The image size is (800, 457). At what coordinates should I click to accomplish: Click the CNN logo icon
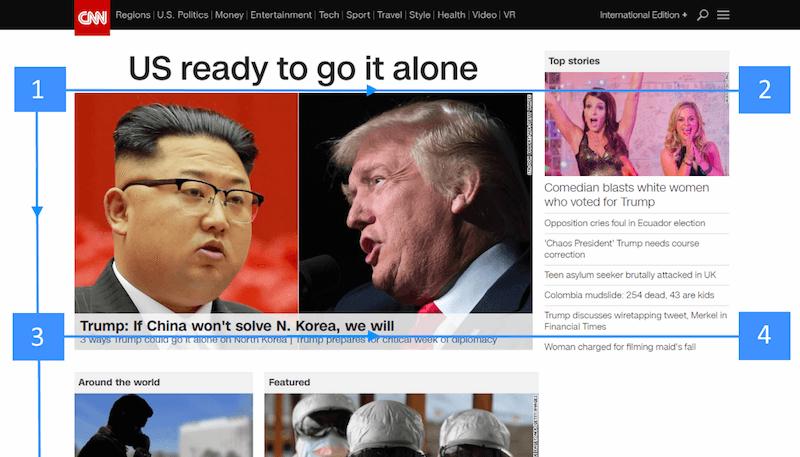click(x=92, y=16)
